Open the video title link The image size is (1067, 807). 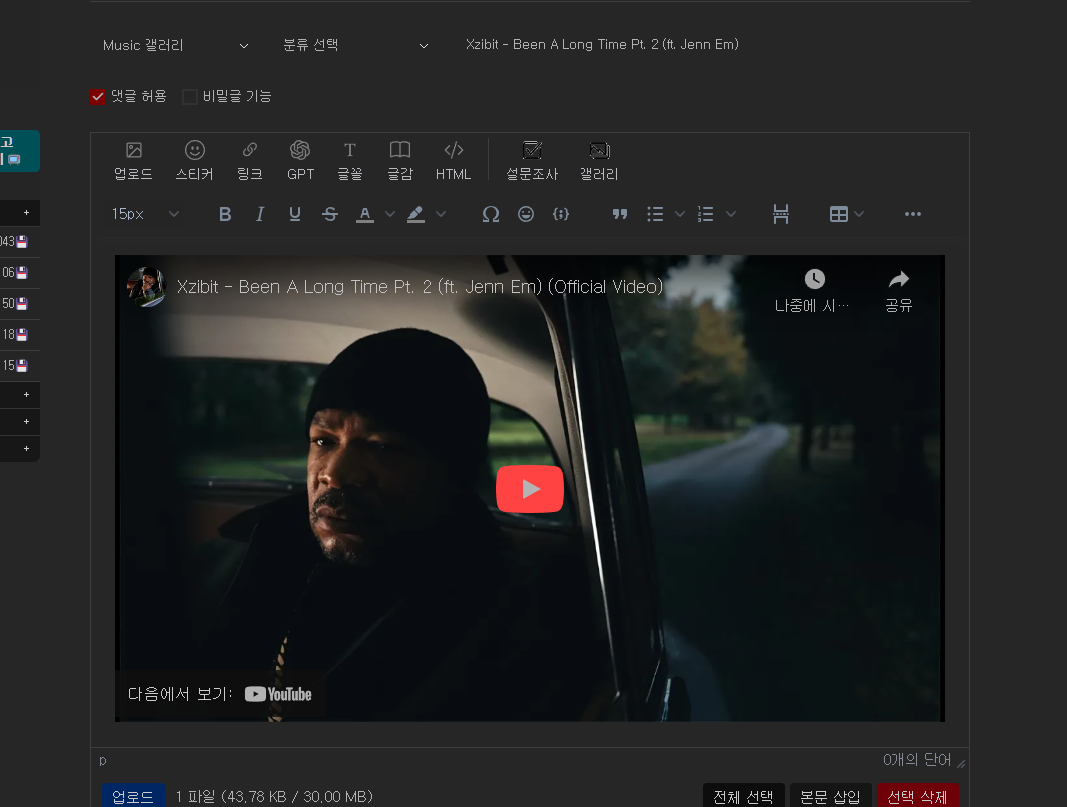(420, 286)
